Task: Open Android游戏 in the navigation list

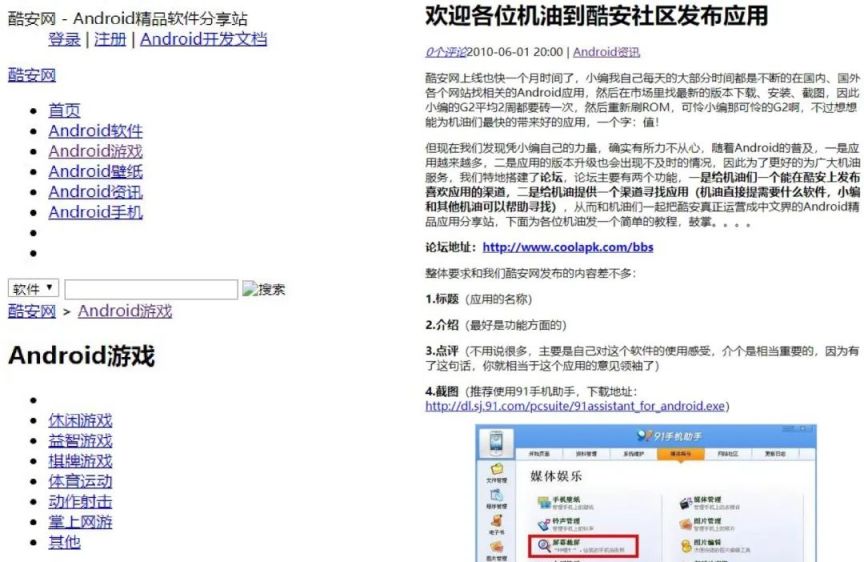Action: tap(95, 151)
